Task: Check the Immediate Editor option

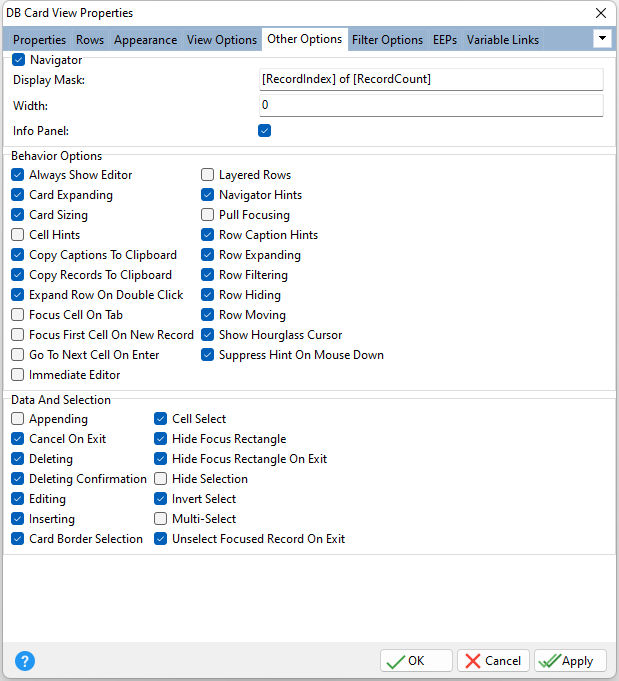Action: pos(17,374)
